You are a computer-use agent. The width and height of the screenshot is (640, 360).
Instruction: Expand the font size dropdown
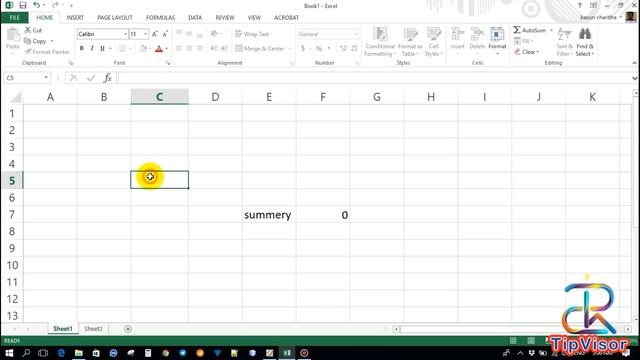[x=146, y=34]
